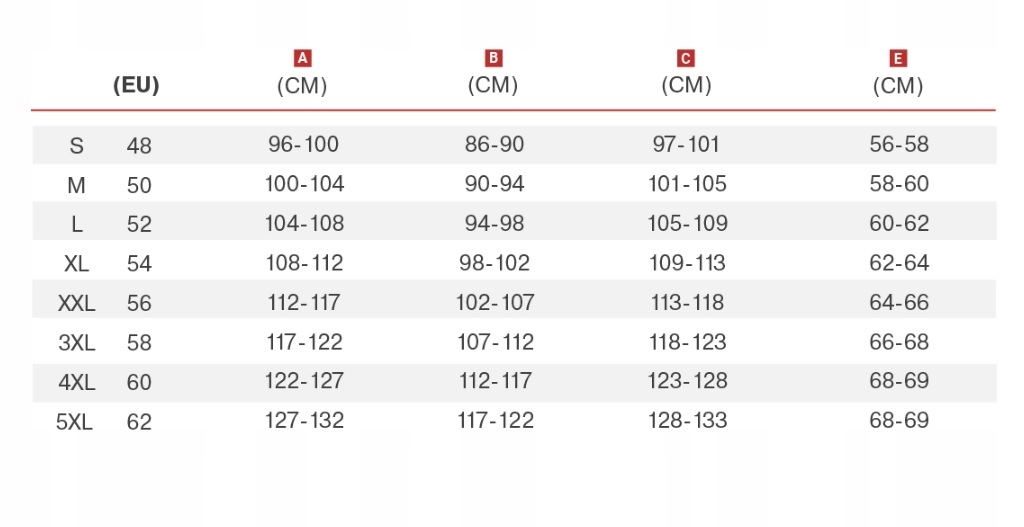Click EU size 54 cell
Viewport: 1024px width, 527px height.
139,264
